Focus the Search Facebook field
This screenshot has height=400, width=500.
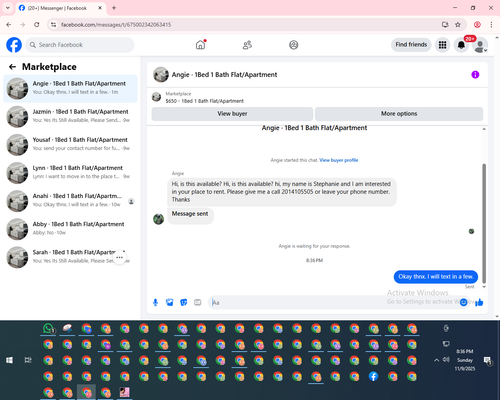pyautogui.click(x=80, y=45)
